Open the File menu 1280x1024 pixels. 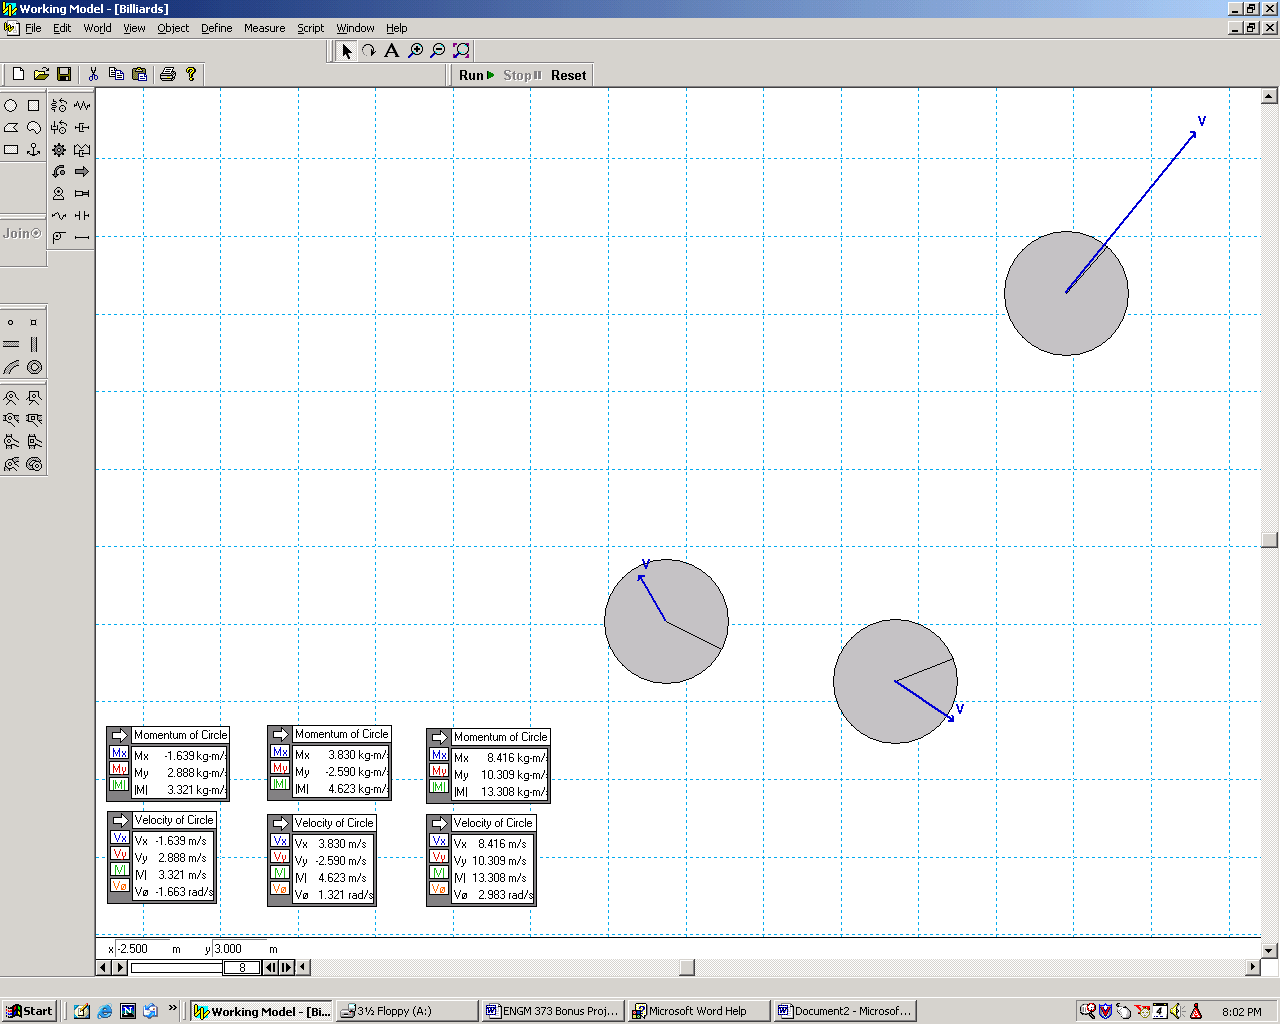(x=33, y=28)
